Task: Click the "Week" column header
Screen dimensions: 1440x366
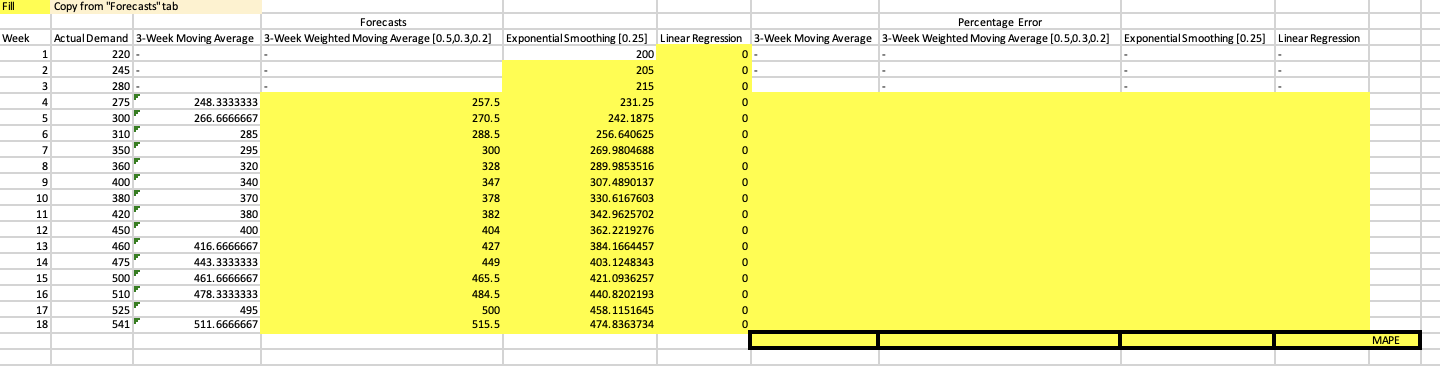Action: point(25,37)
